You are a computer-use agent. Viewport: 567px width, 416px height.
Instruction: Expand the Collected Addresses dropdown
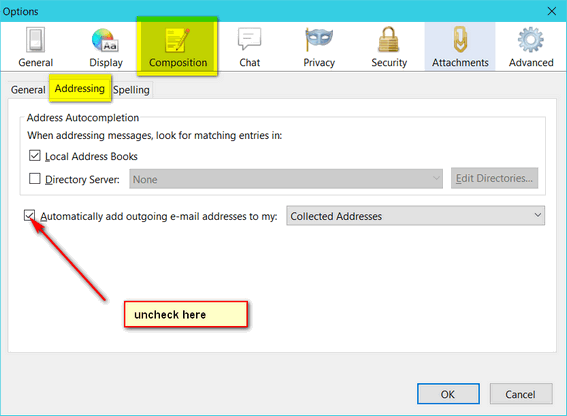tap(415, 216)
